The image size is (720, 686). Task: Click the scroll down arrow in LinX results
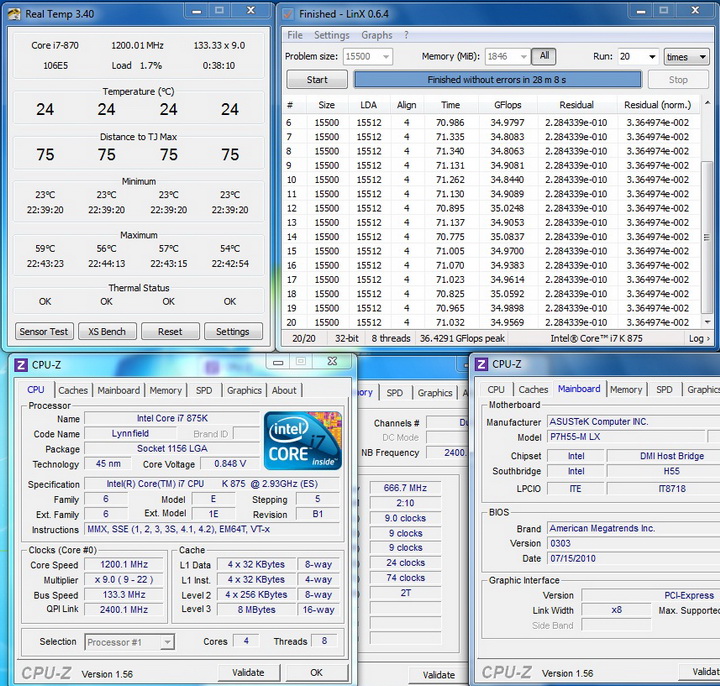click(707, 322)
